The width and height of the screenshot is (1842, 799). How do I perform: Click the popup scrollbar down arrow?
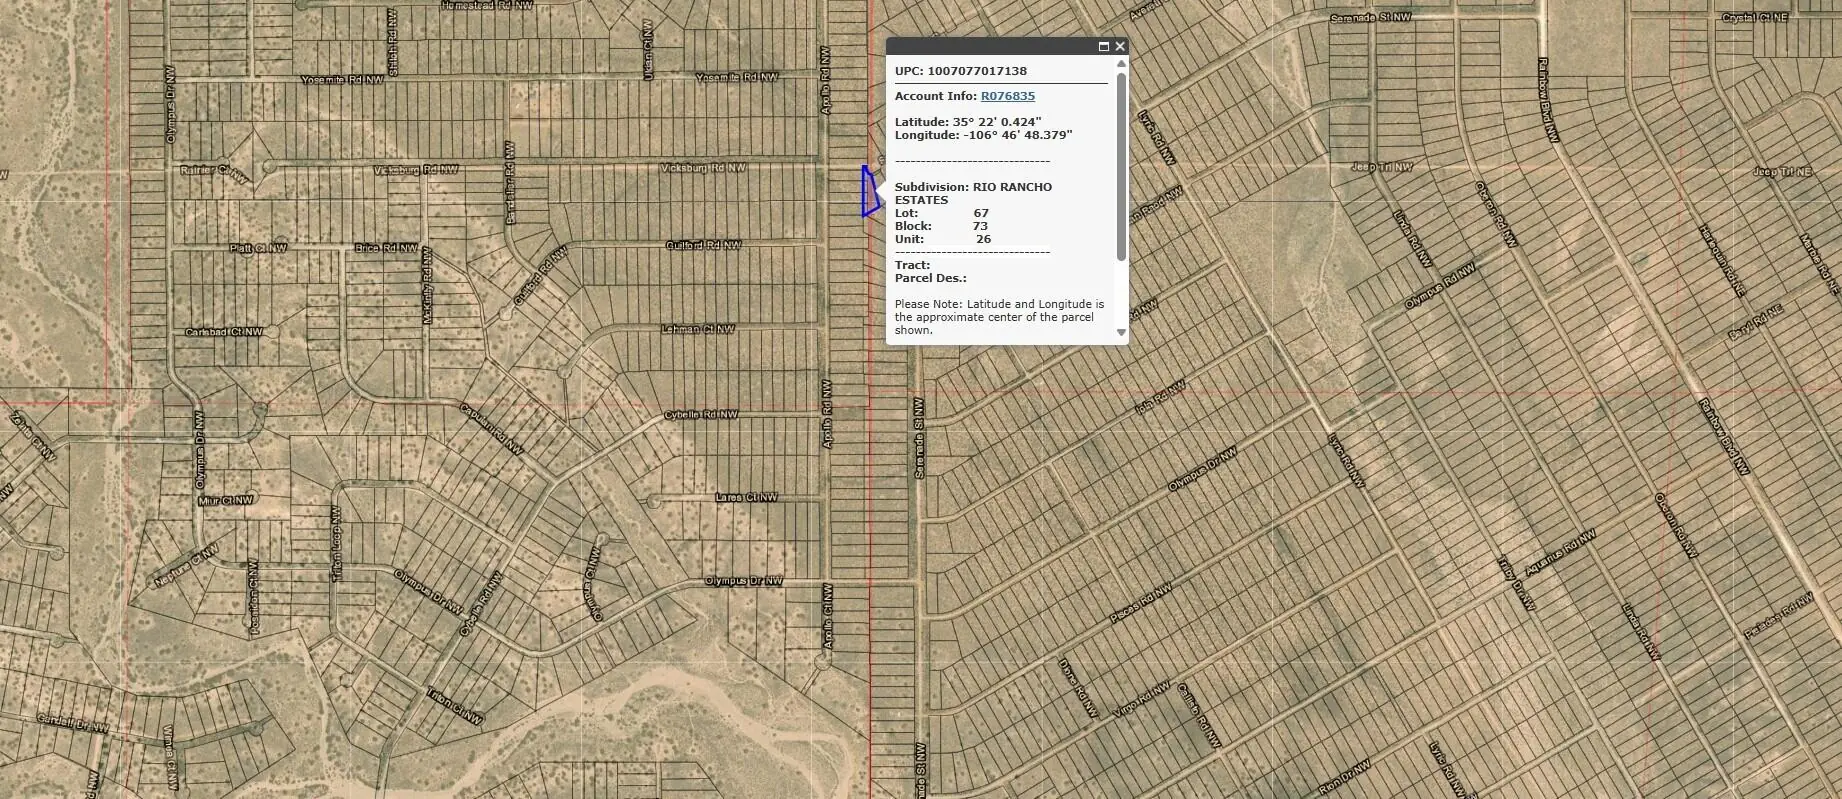[x=1121, y=332]
